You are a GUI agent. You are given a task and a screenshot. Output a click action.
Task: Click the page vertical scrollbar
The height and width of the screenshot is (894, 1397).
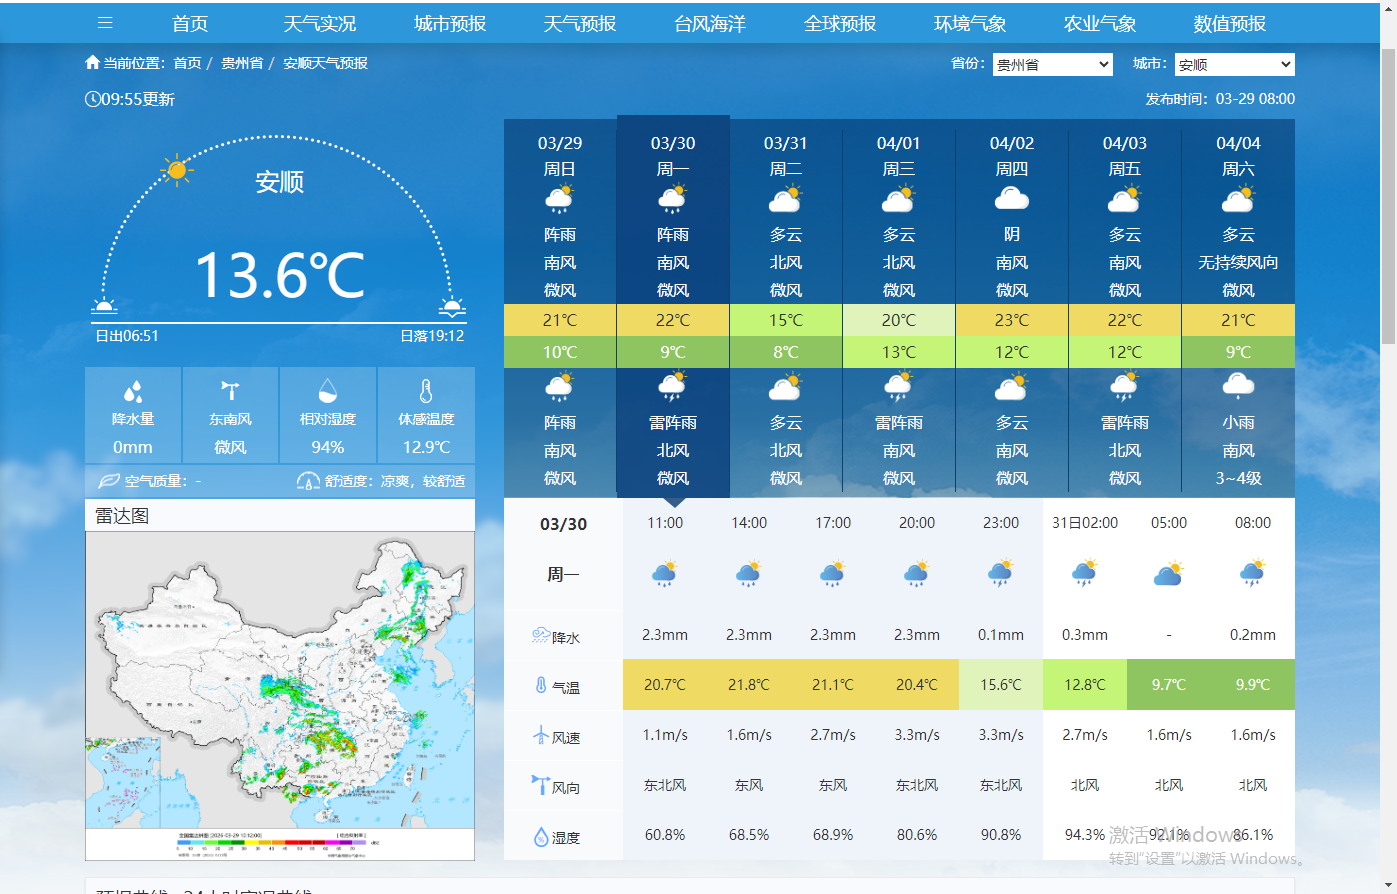point(1388,200)
